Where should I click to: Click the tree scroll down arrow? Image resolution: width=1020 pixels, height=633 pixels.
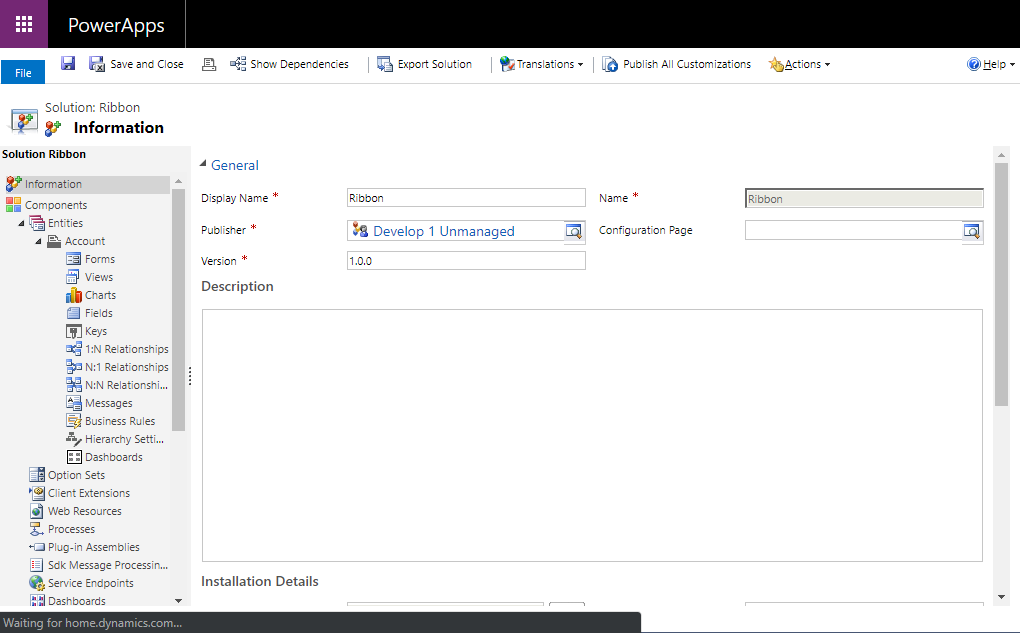pyautogui.click(x=178, y=600)
